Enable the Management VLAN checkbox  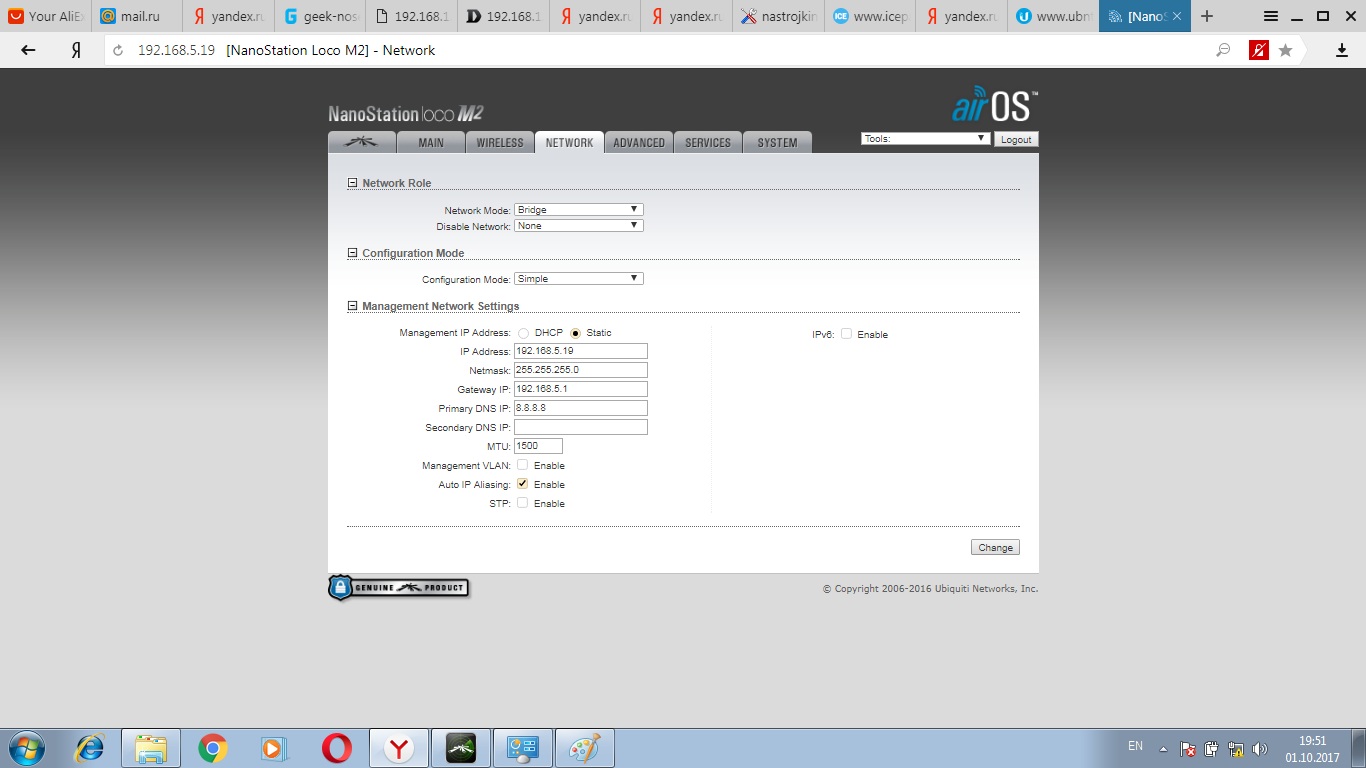522,465
